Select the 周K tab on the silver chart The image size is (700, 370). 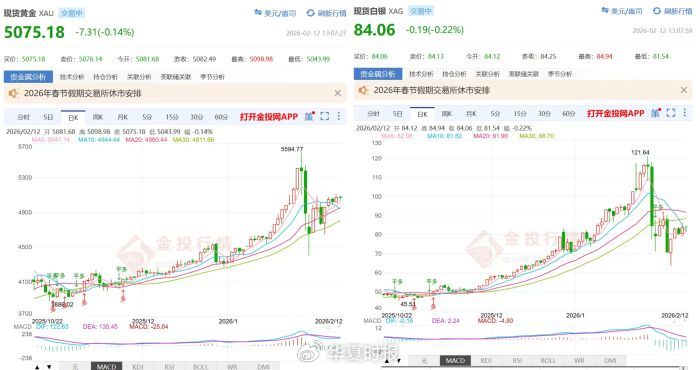point(447,114)
